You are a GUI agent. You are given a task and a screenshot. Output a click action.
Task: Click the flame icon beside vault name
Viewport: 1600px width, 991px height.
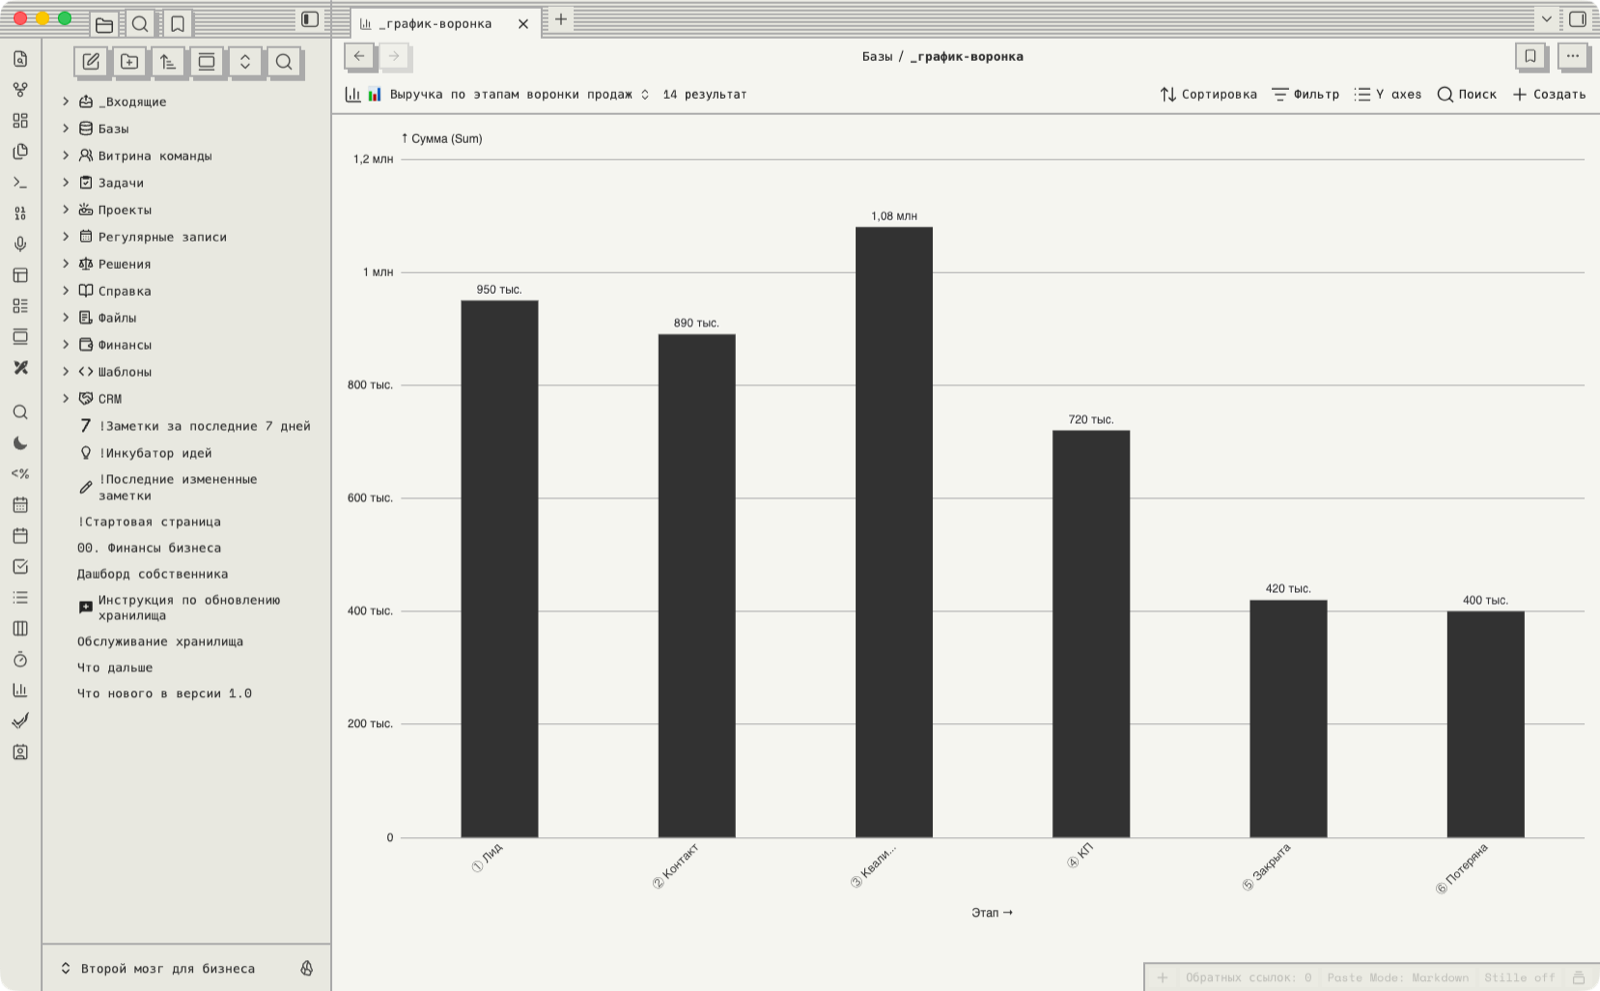pyautogui.click(x=307, y=968)
